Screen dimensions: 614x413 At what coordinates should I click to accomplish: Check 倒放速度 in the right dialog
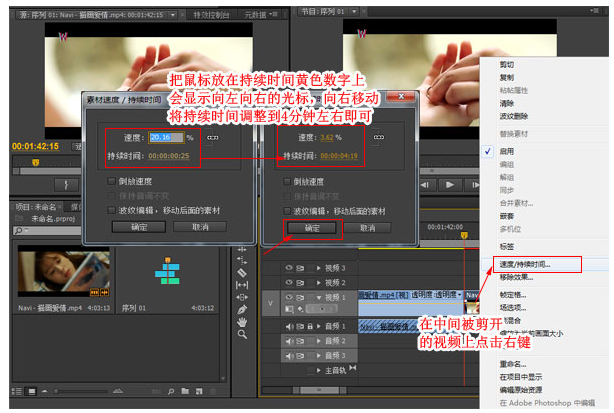pos(287,181)
